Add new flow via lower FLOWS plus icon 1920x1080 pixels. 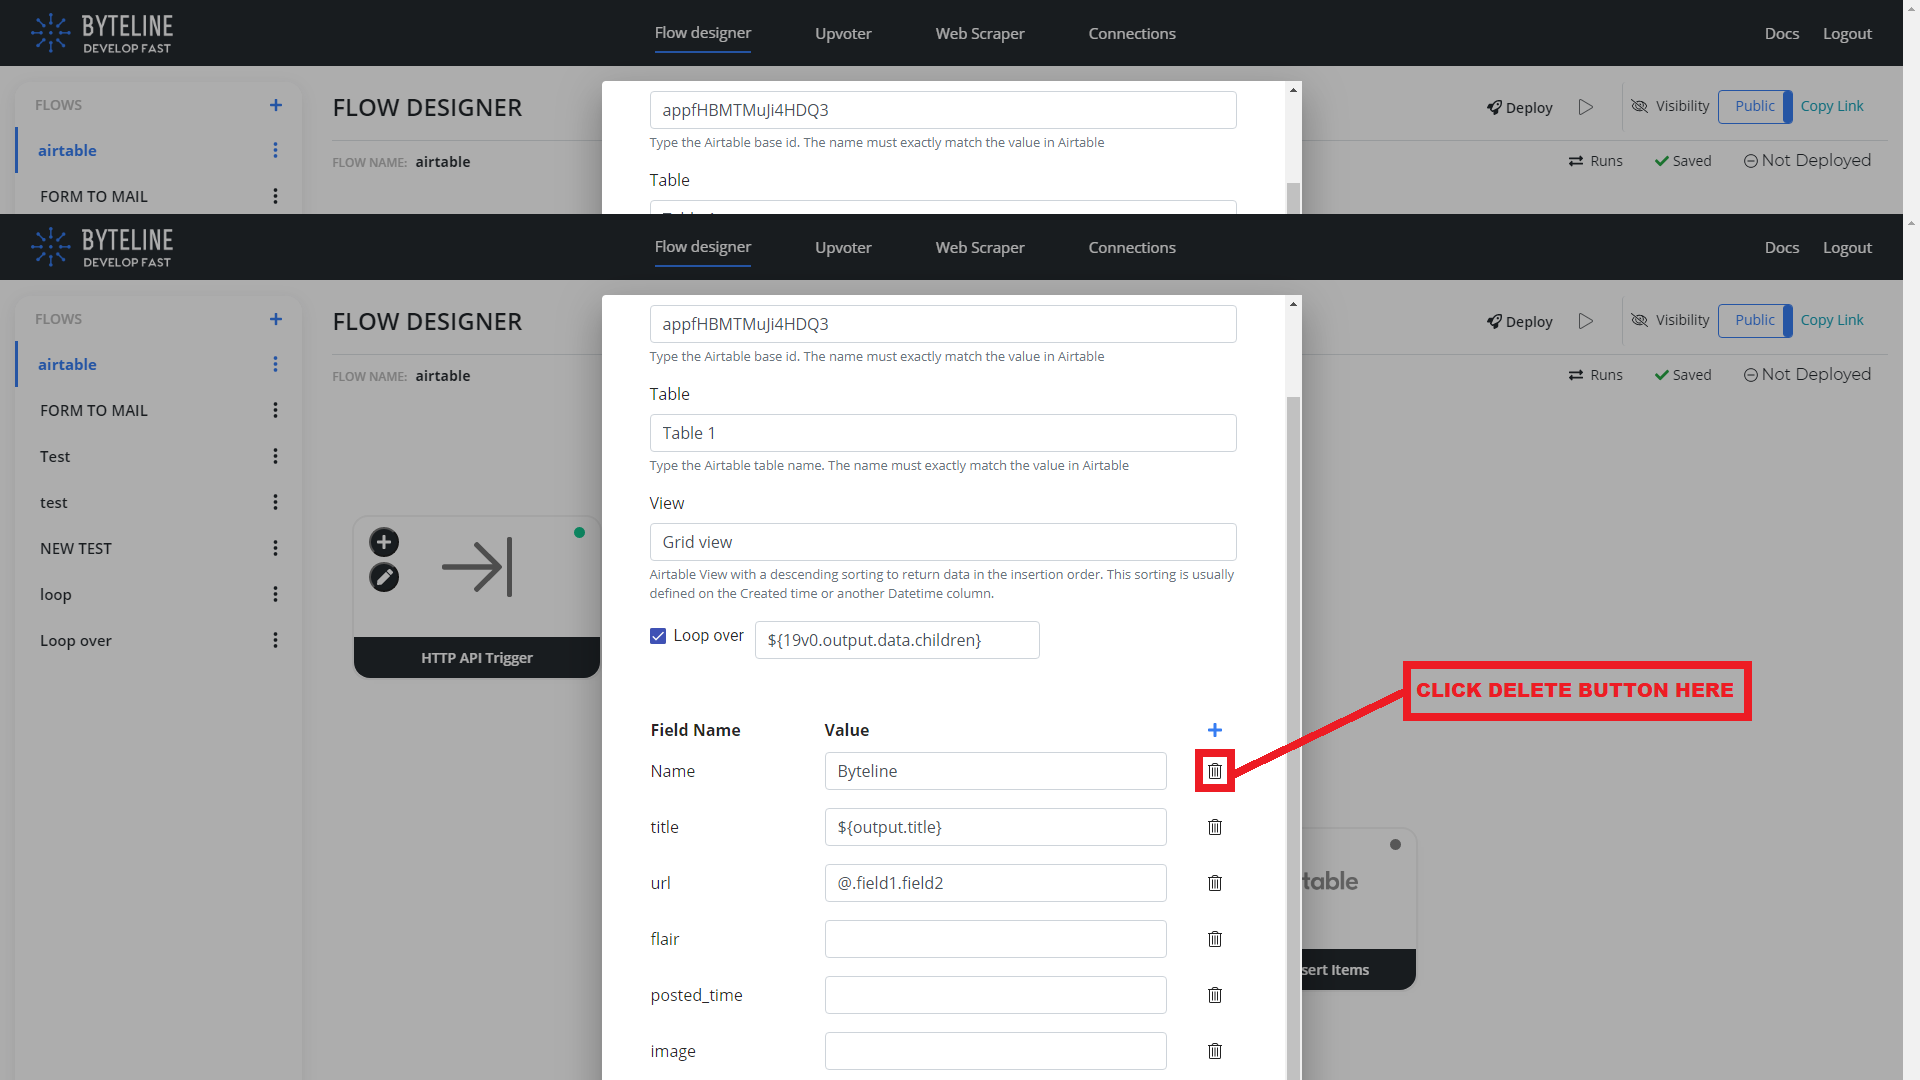(x=276, y=319)
